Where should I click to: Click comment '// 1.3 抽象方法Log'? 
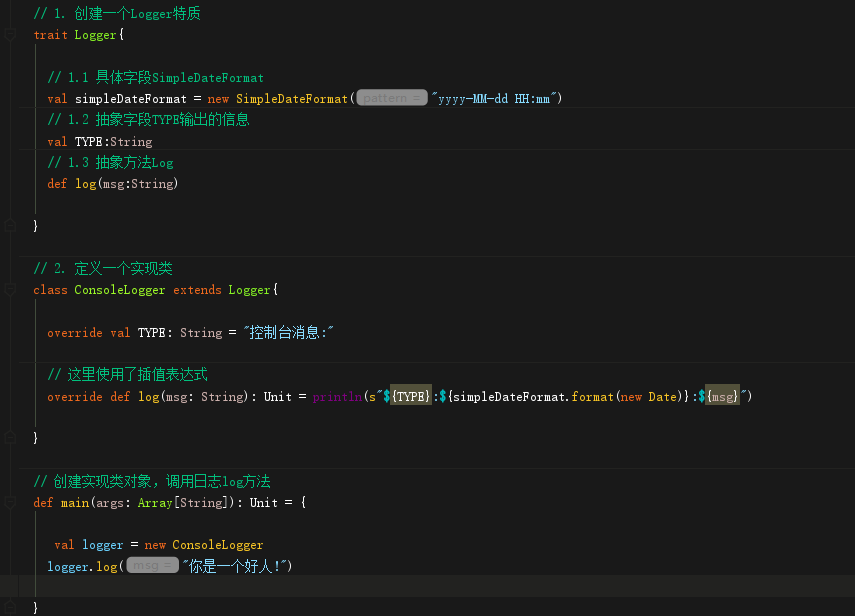[x=111, y=162]
